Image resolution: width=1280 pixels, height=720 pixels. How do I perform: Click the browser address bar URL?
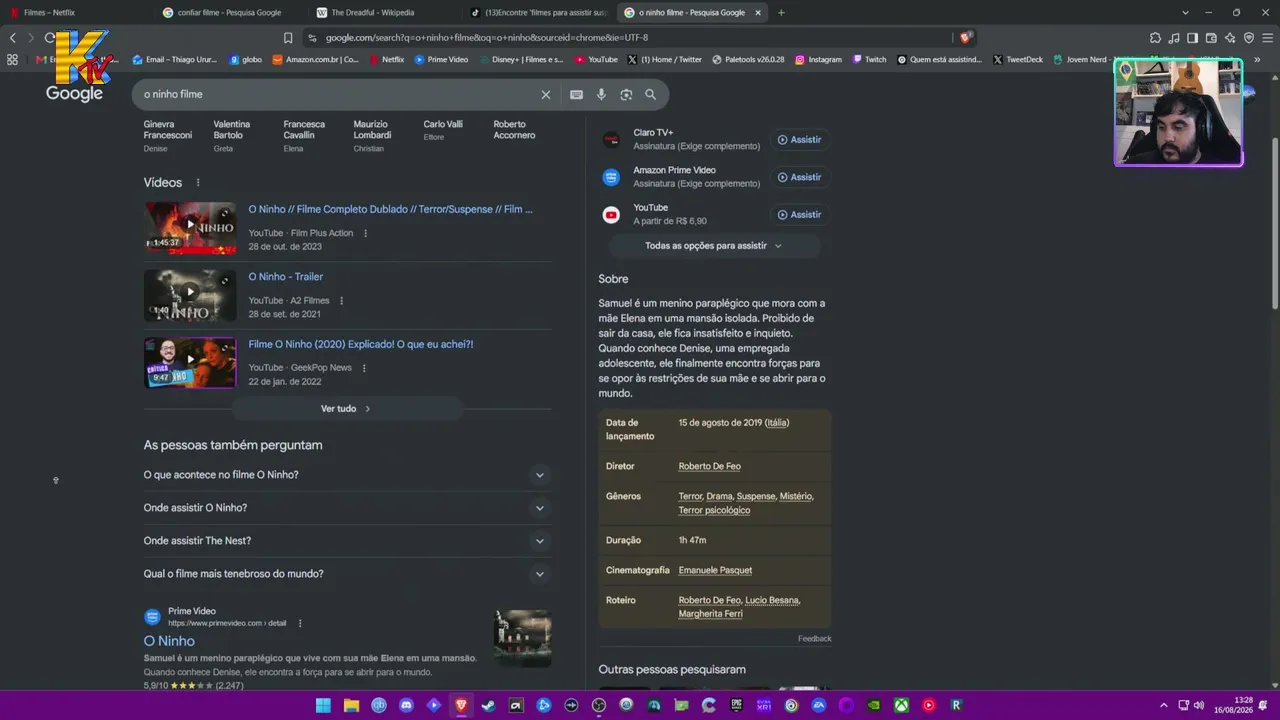[x=487, y=38]
